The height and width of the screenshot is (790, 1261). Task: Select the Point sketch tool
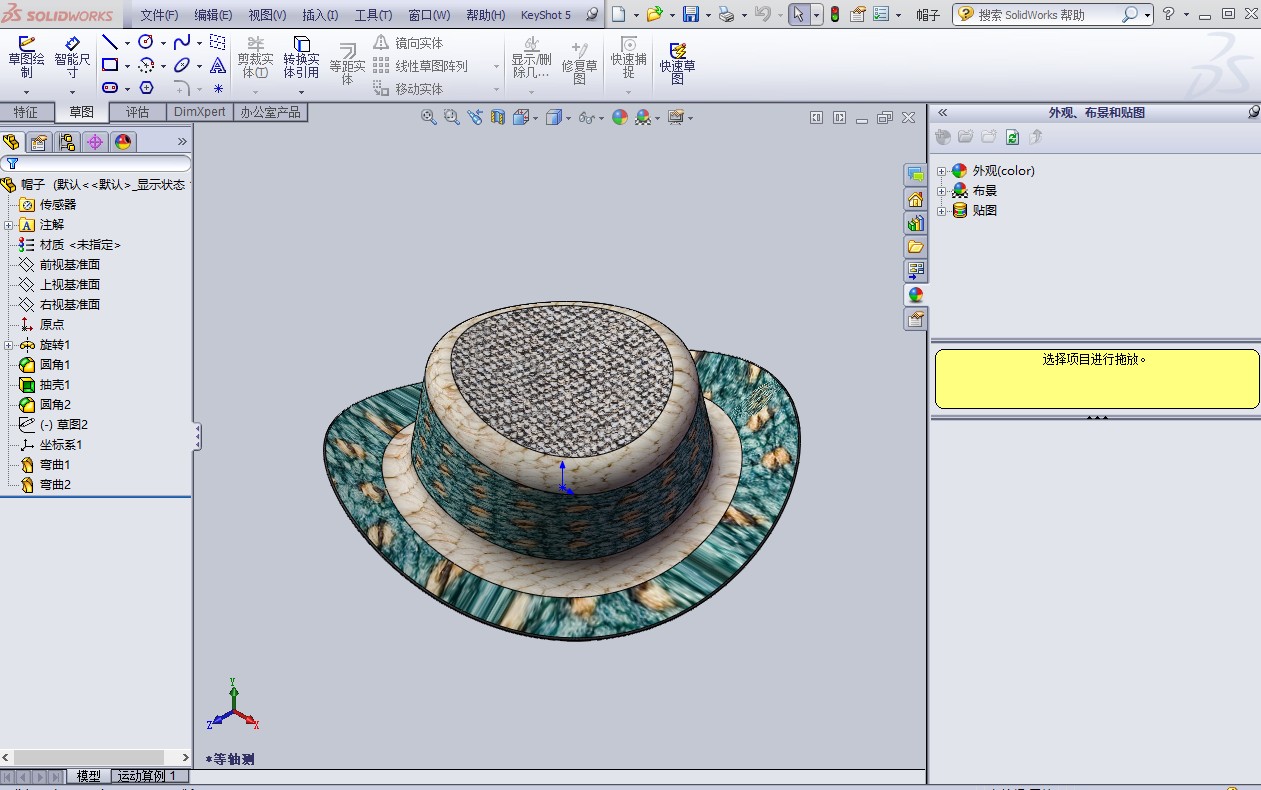click(x=218, y=88)
